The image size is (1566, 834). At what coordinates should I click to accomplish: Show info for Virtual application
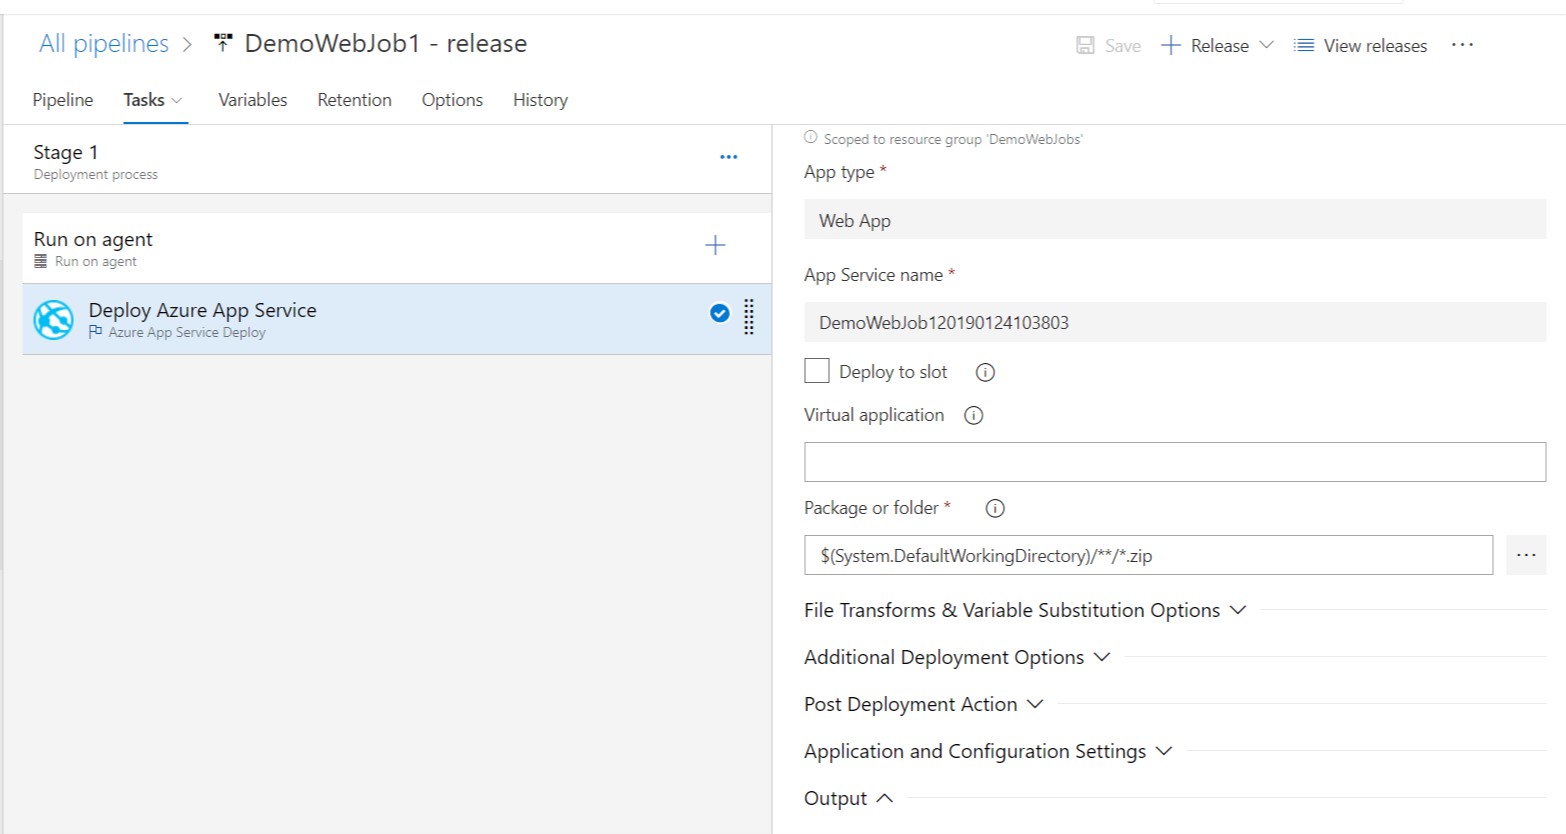973,415
